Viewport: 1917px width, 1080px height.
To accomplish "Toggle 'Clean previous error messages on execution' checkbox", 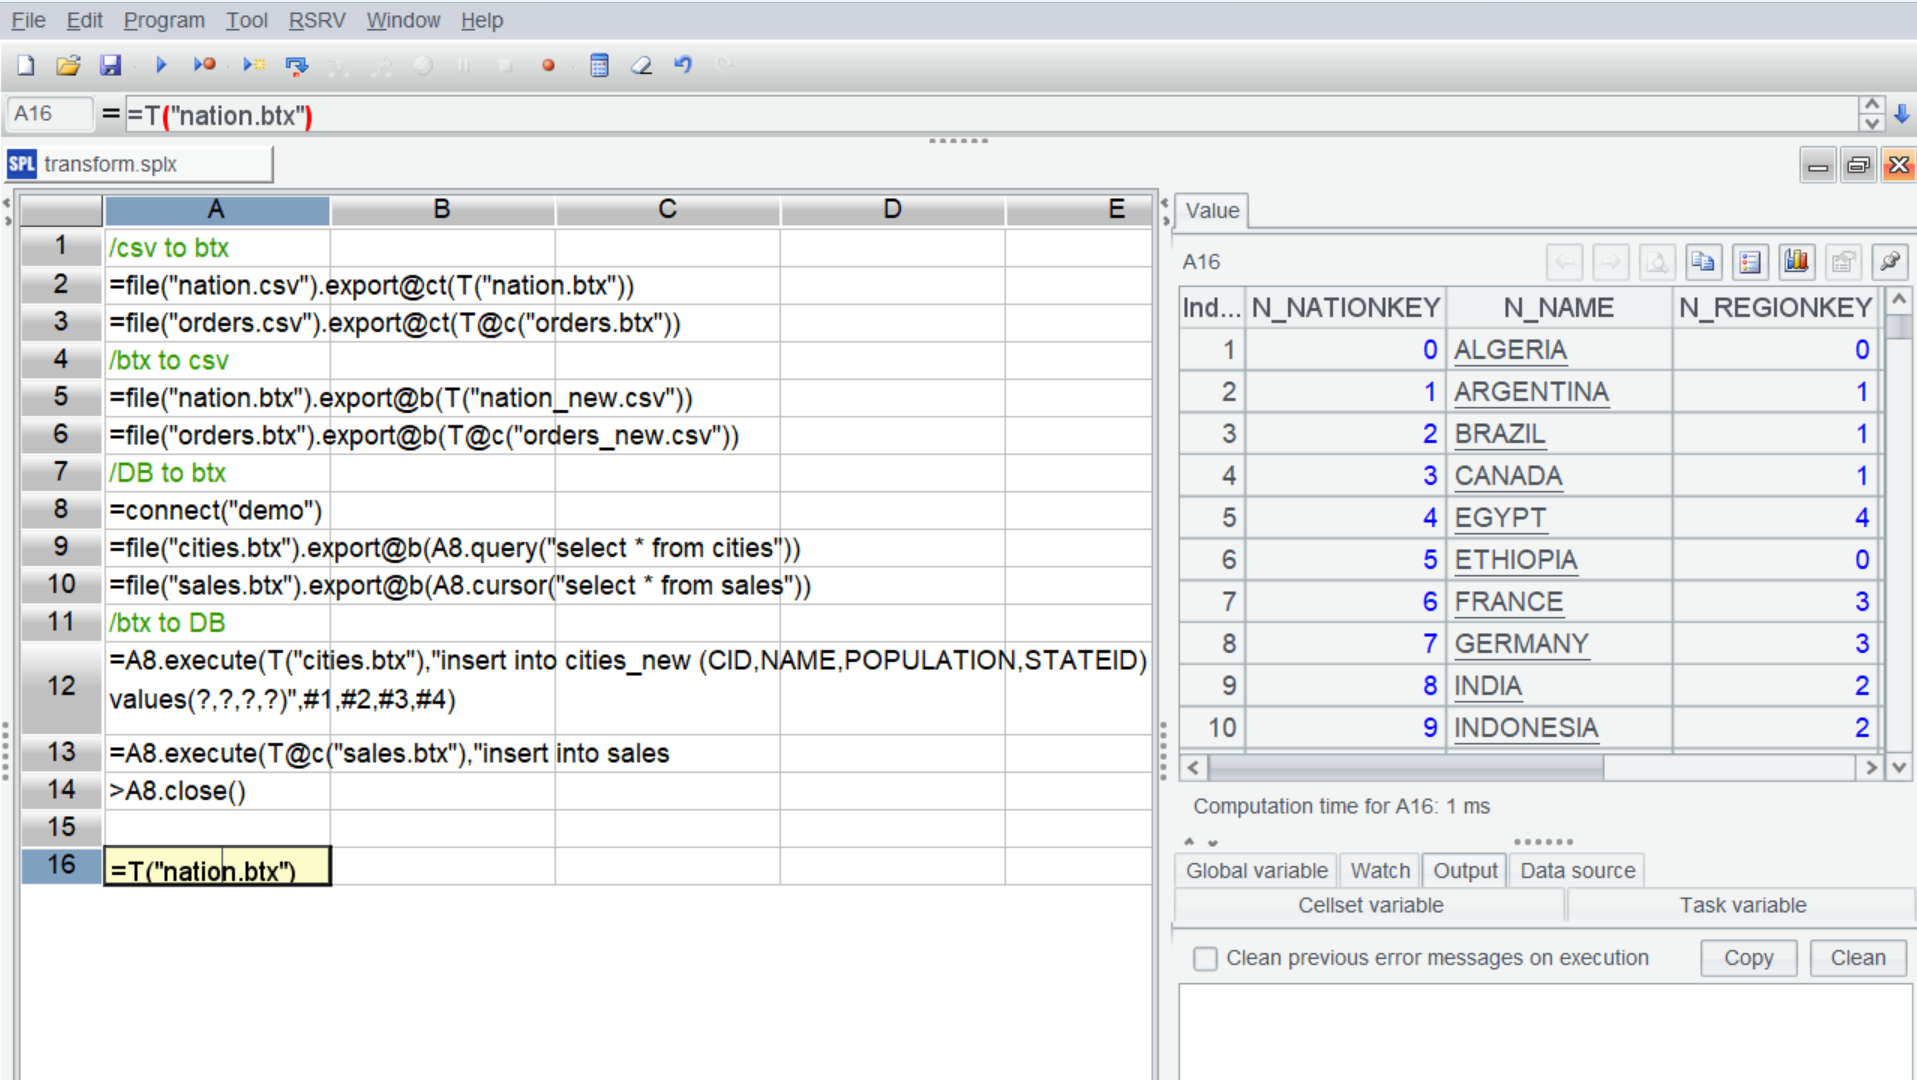I will (x=1205, y=958).
